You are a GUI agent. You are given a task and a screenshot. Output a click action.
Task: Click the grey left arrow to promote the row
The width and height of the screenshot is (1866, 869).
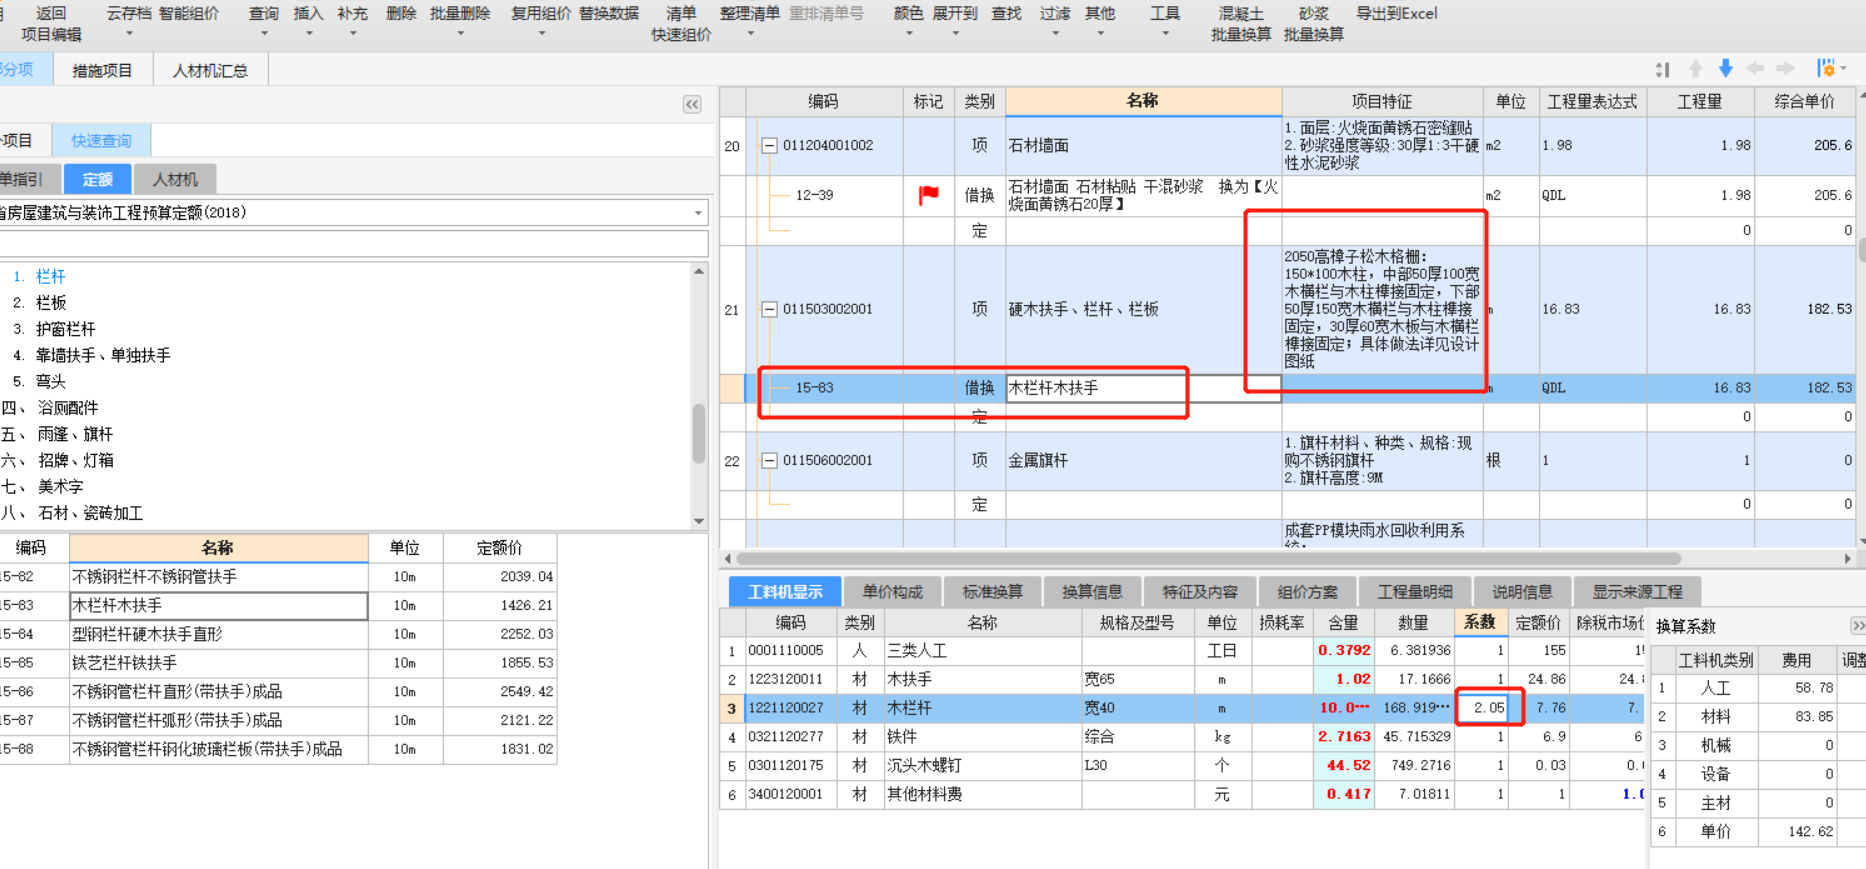click(1755, 68)
